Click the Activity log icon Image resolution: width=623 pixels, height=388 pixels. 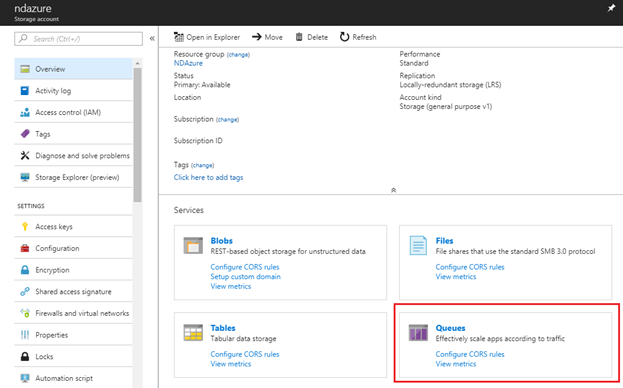click(x=25, y=91)
